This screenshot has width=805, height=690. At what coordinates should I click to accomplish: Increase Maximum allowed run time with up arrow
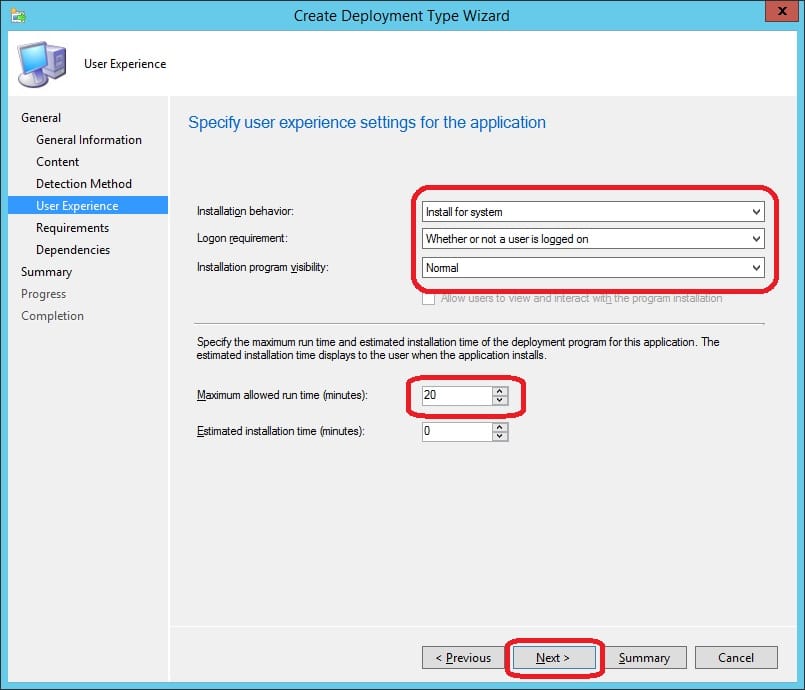coord(500,391)
